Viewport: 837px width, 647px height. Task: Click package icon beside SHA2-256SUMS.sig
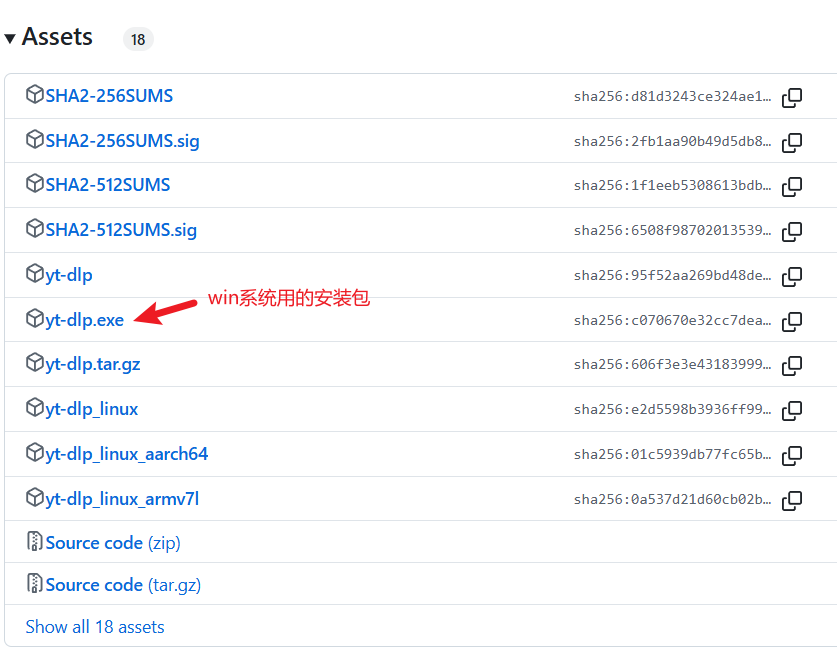[35, 139]
